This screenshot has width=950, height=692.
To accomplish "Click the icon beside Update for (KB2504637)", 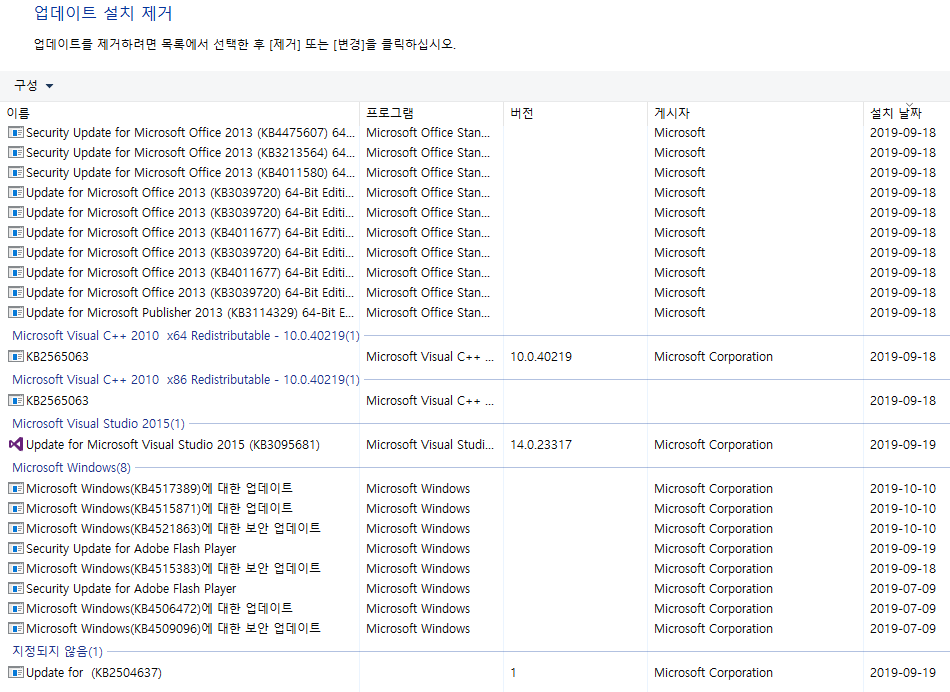I will point(16,672).
